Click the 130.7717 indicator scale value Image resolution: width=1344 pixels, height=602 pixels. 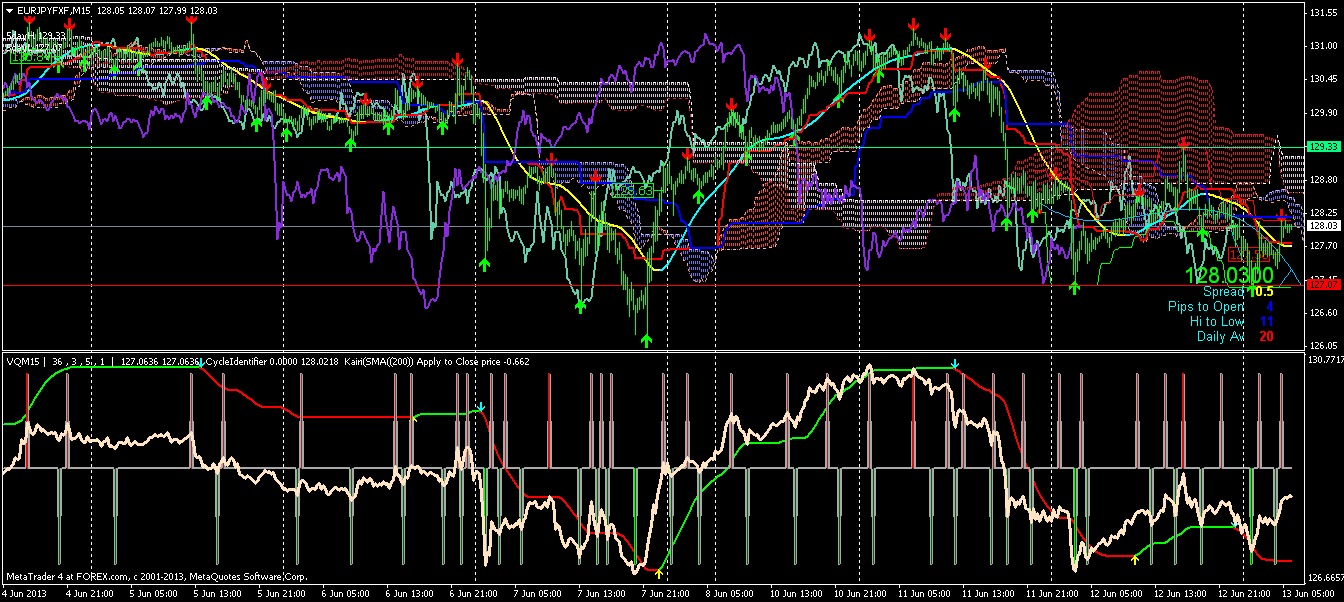click(x=1325, y=359)
